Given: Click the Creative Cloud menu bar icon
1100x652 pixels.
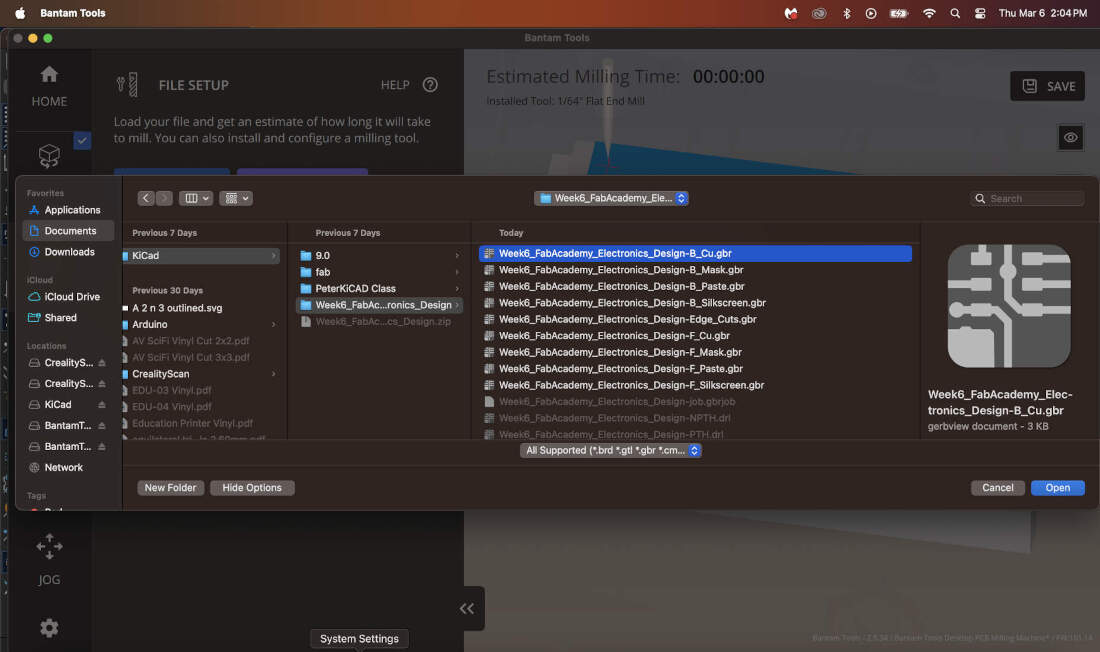Looking at the screenshot, I should pos(819,13).
